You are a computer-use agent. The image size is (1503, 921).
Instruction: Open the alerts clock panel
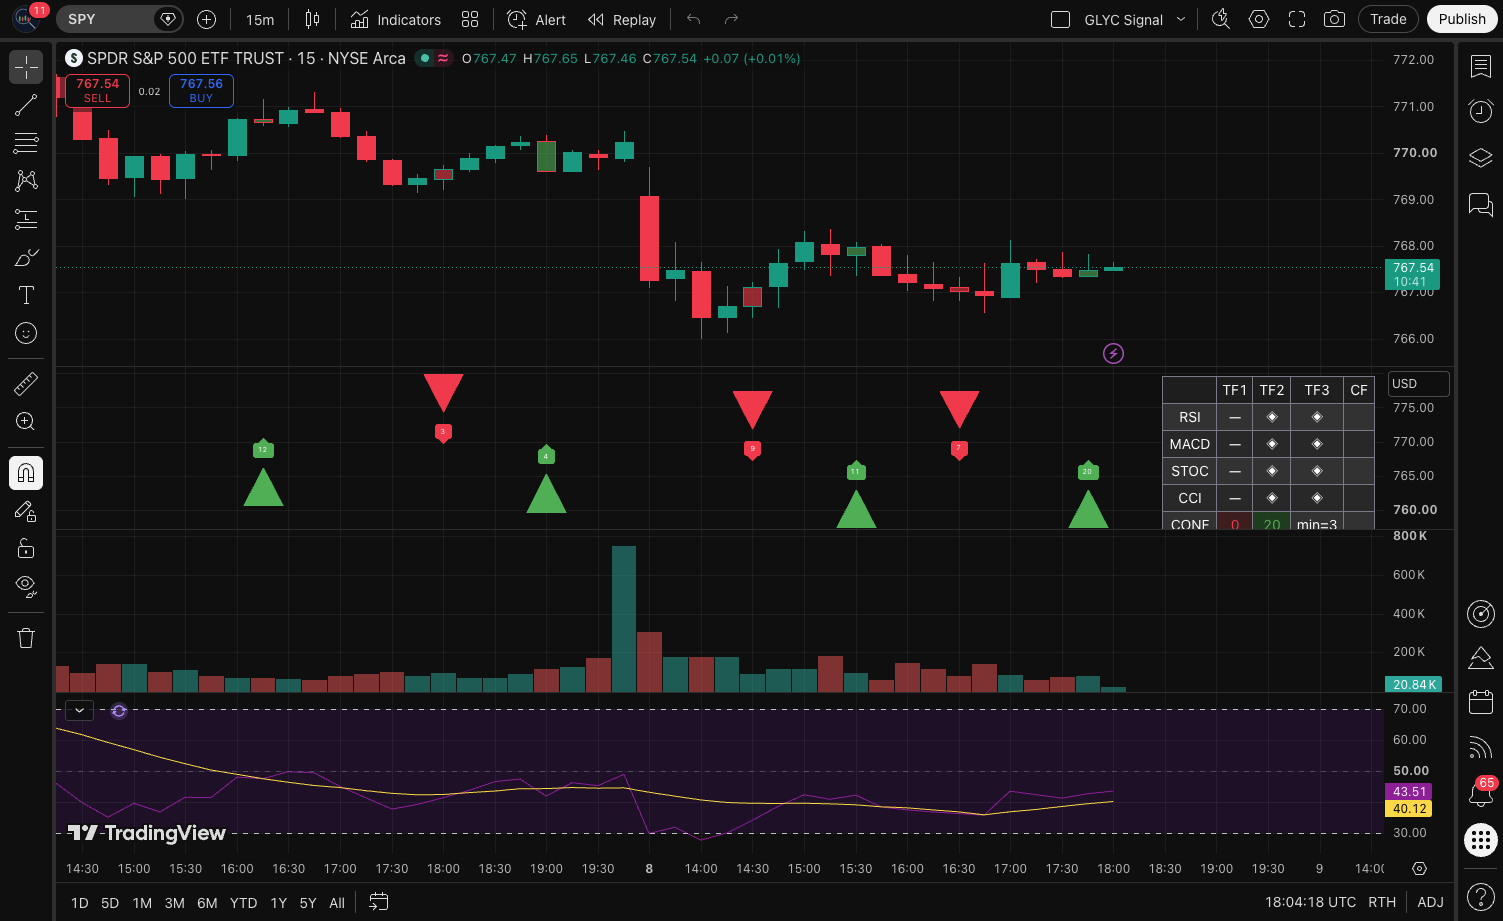point(1481,111)
